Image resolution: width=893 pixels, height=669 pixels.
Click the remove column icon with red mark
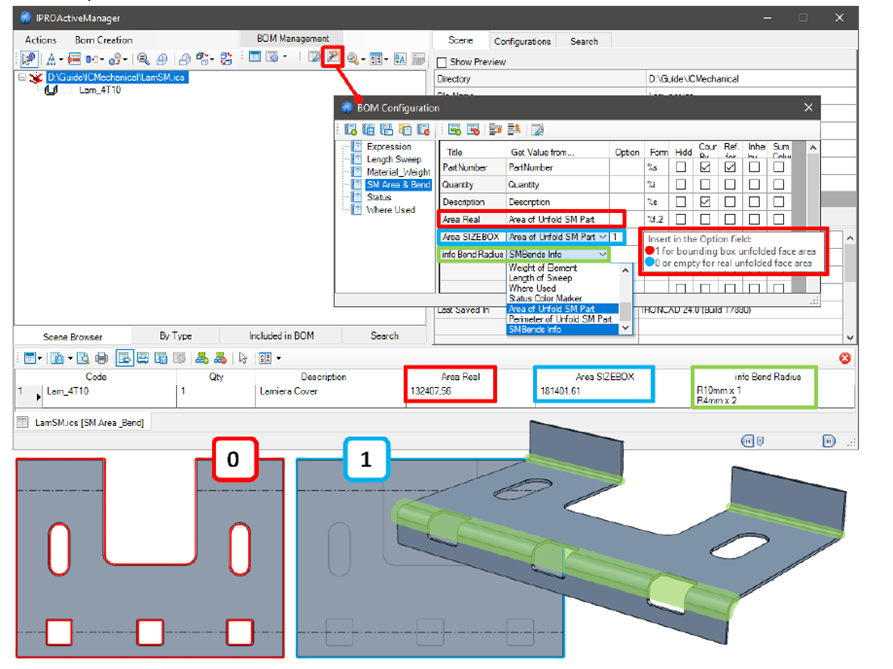point(473,130)
